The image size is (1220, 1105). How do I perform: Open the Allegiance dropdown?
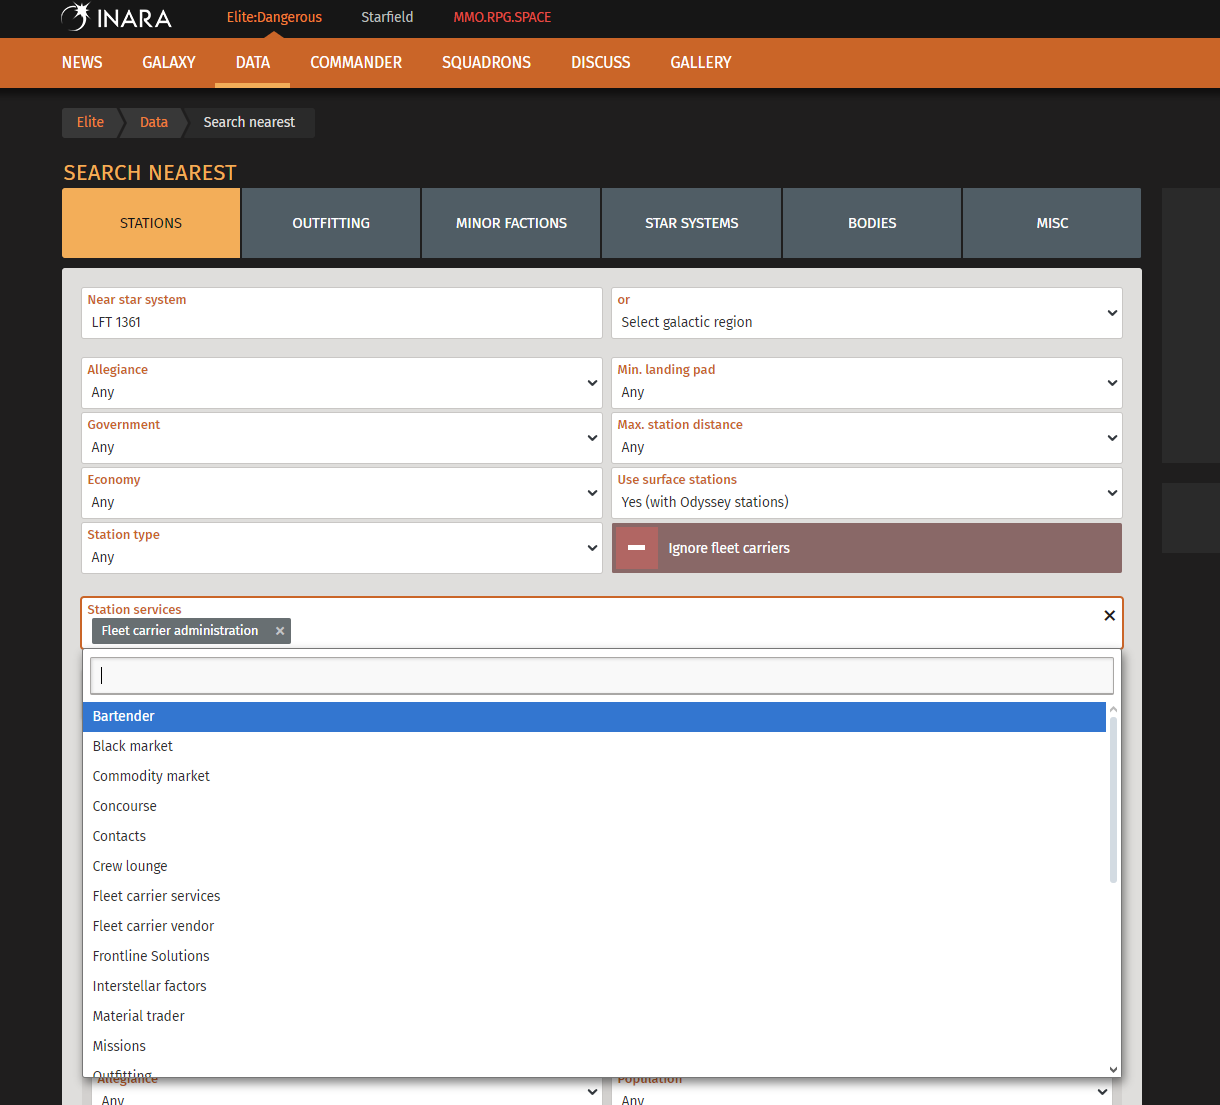point(342,383)
